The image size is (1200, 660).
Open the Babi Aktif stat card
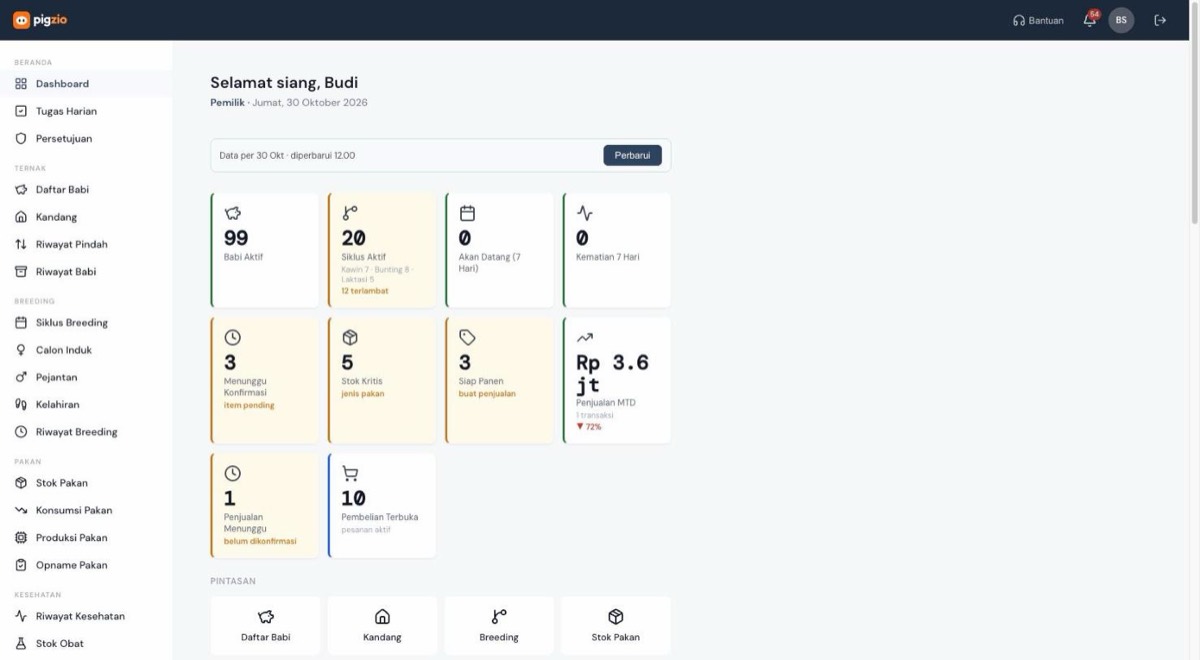pos(265,250)
